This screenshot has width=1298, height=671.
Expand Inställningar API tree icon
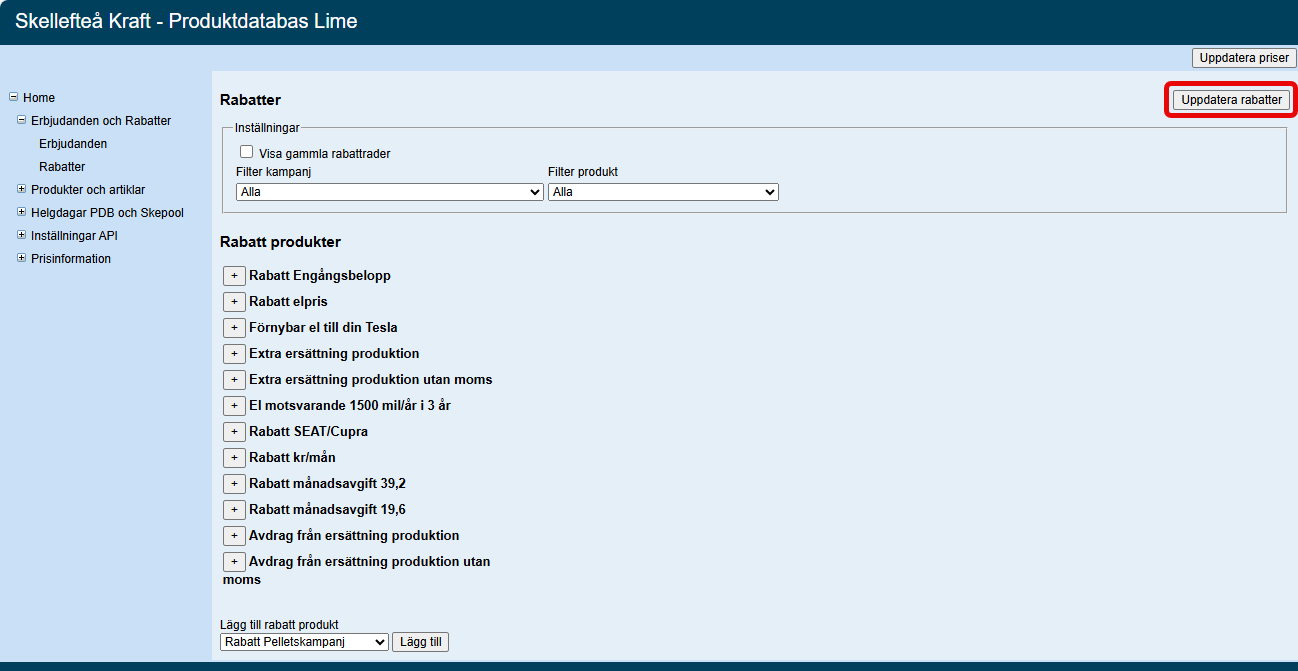(x=22, y=235)
